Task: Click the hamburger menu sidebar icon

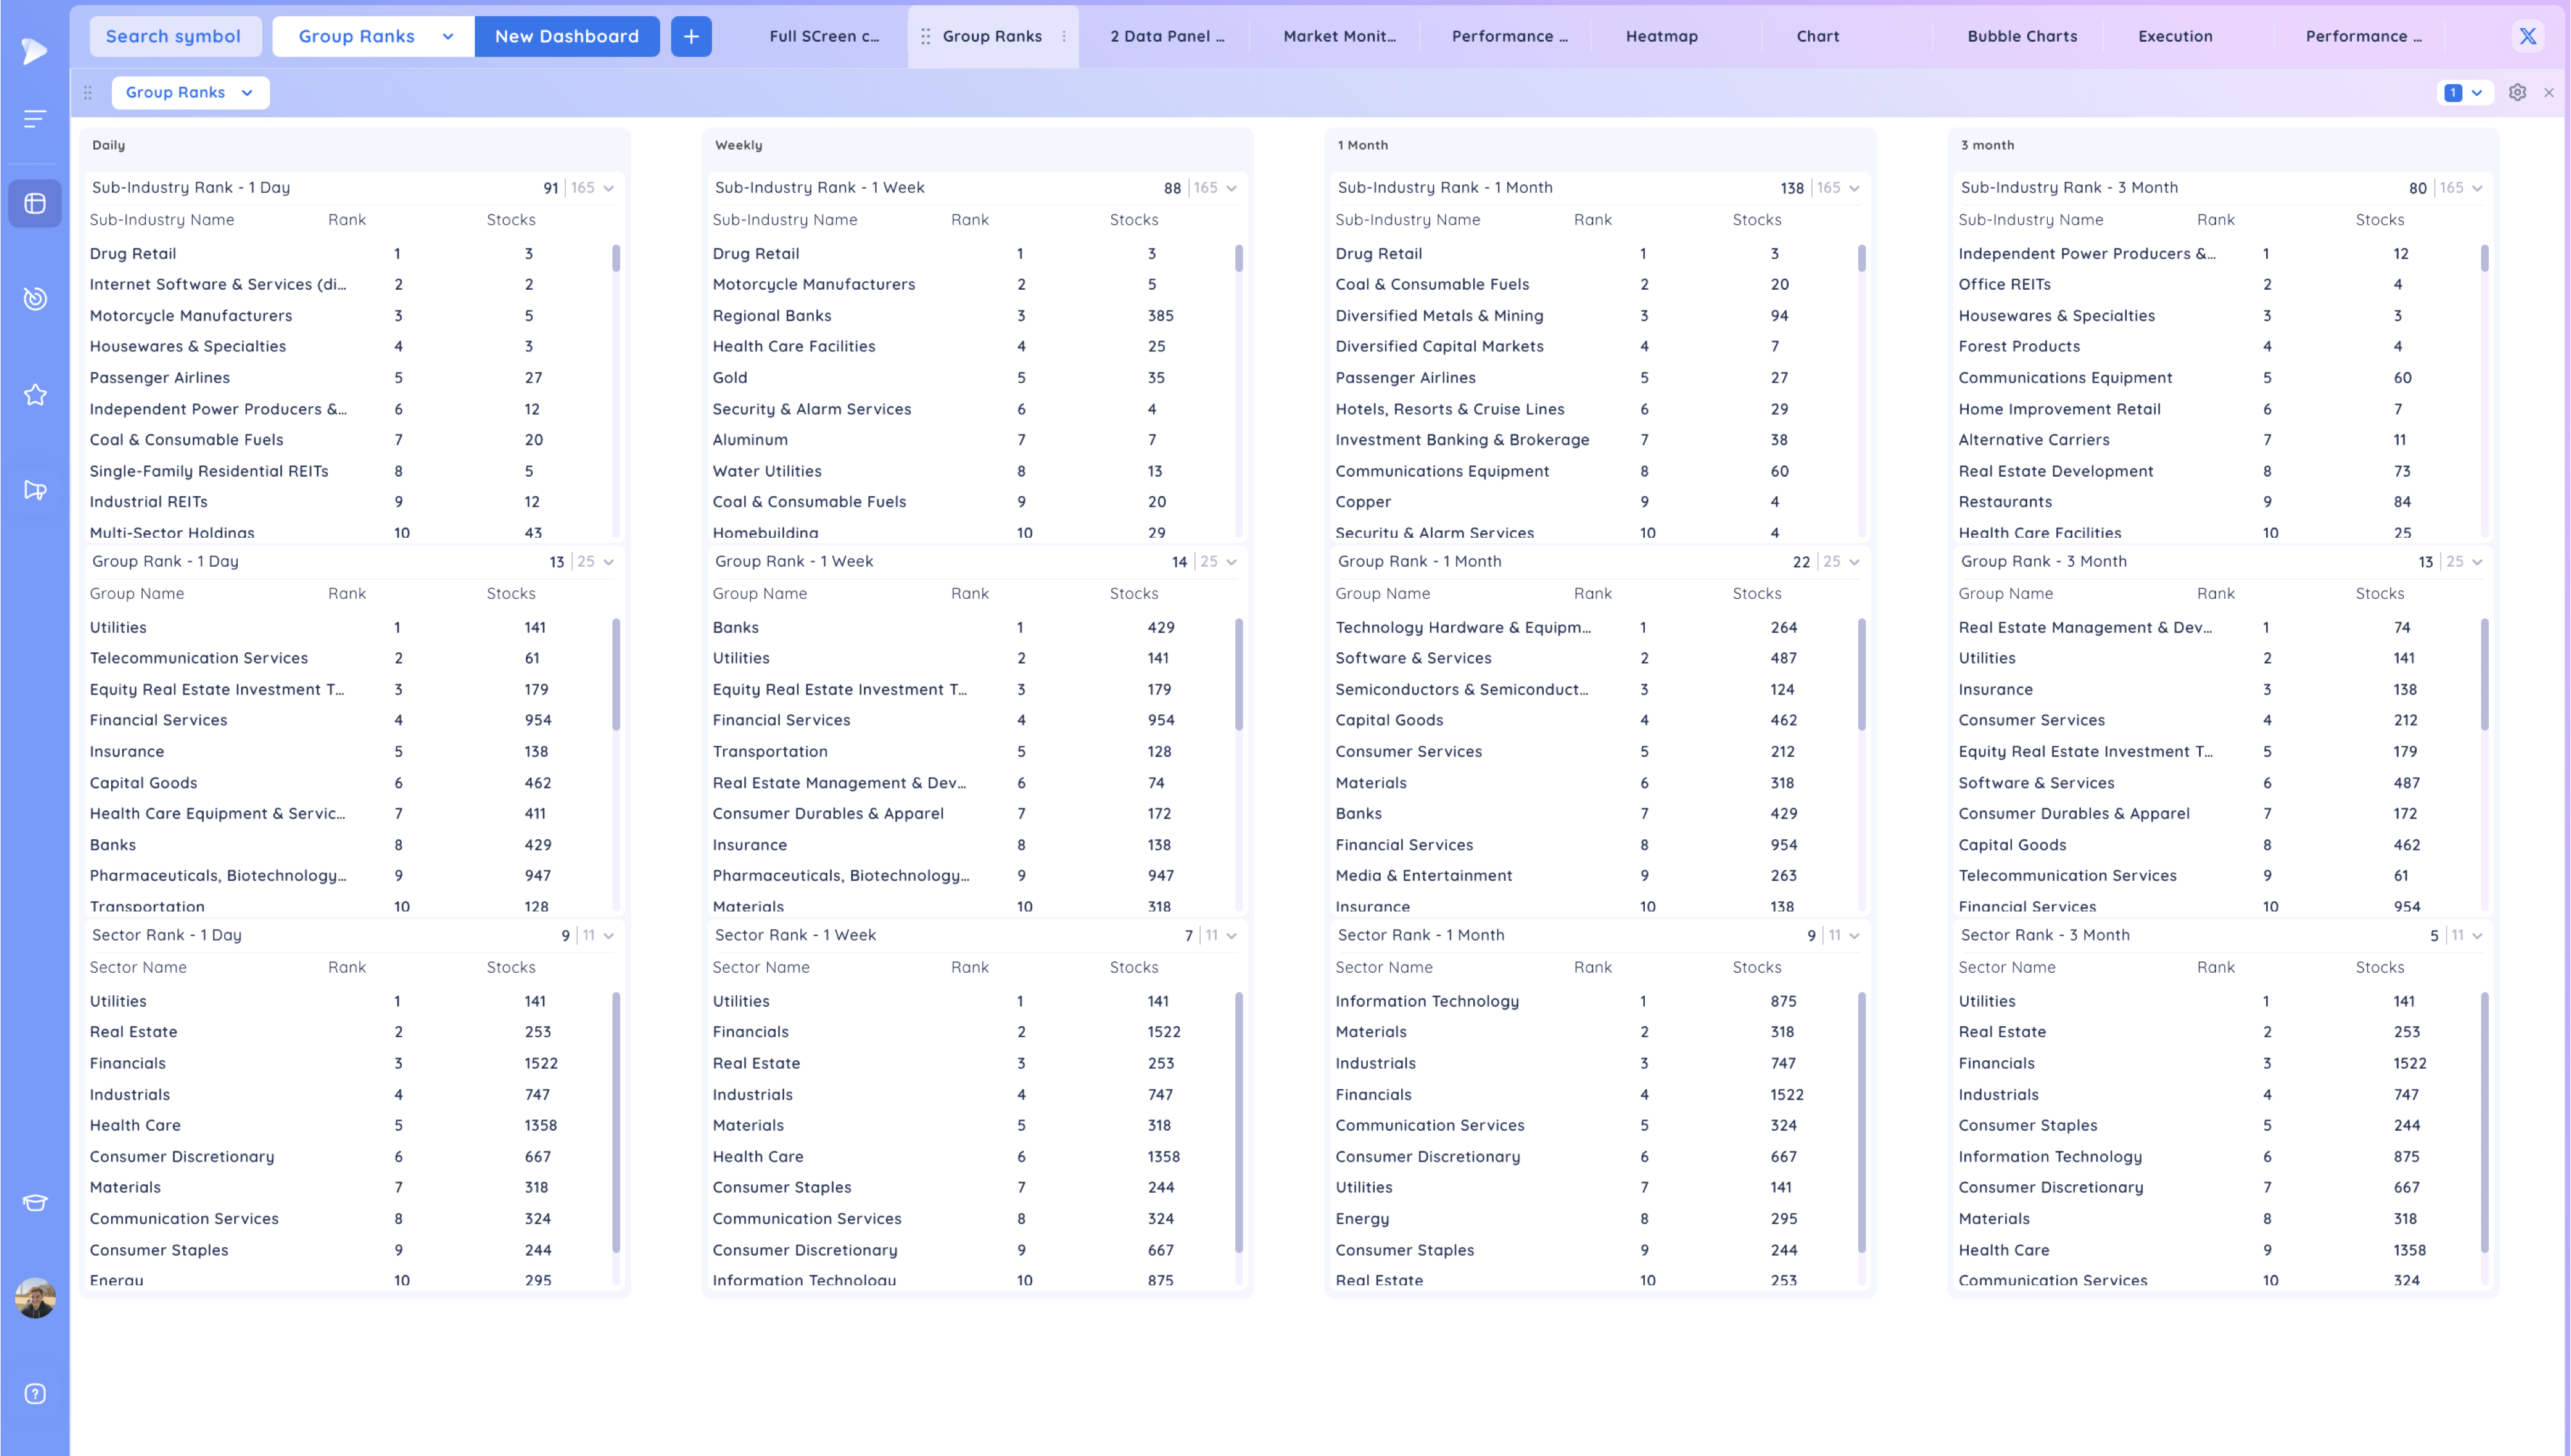Action: 35,119
